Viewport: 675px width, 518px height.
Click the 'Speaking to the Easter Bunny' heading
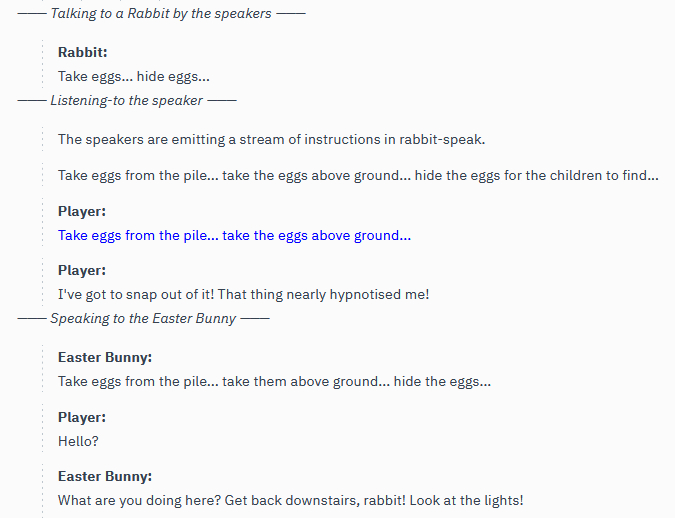point(143,318)
